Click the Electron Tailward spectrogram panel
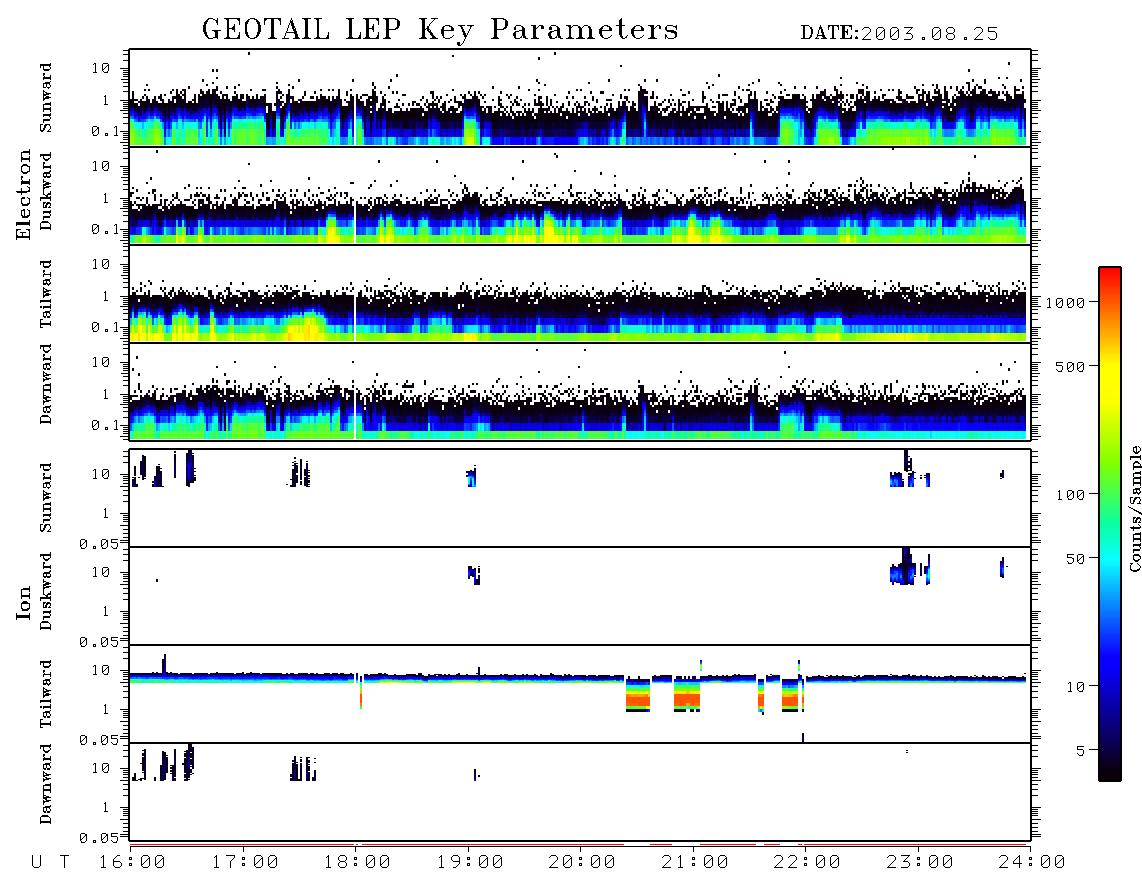 click(580, 294)
